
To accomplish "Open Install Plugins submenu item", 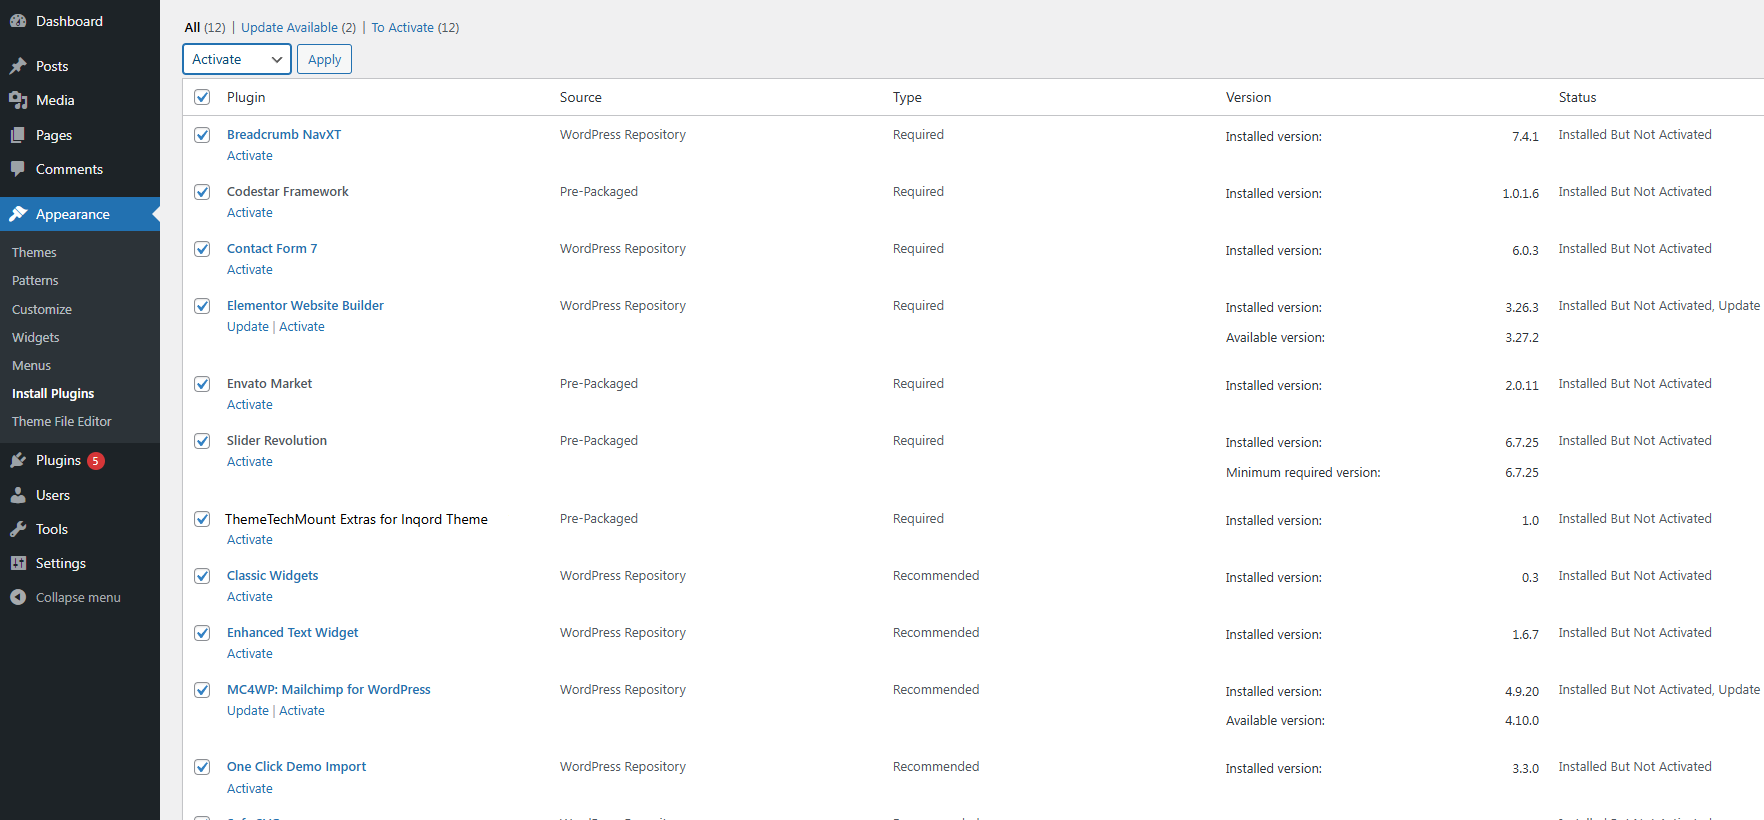I will coord(53,394).
